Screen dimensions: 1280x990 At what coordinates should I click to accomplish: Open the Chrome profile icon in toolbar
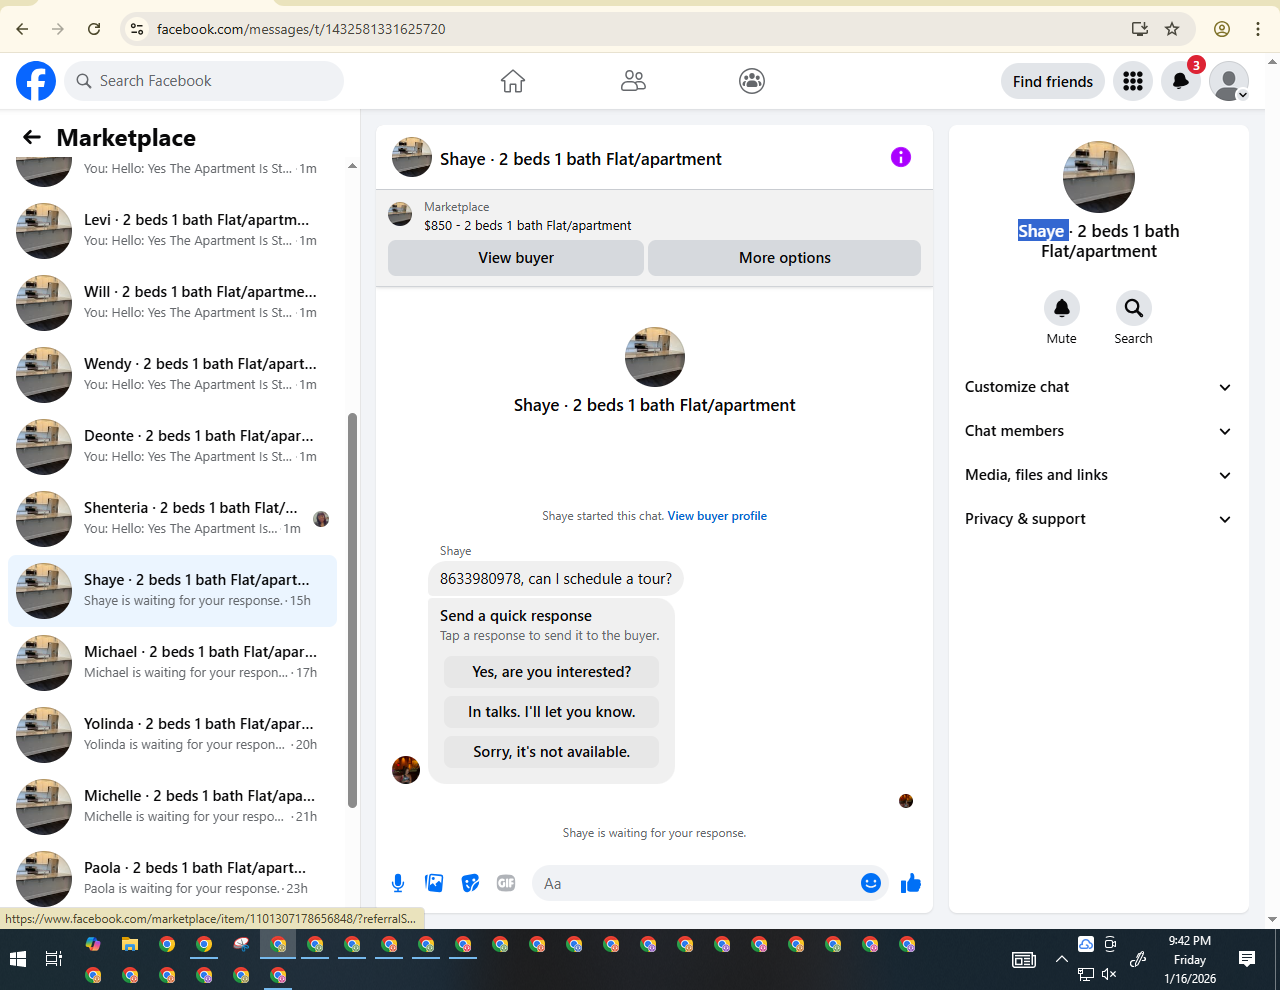(x=1222, y=29)
